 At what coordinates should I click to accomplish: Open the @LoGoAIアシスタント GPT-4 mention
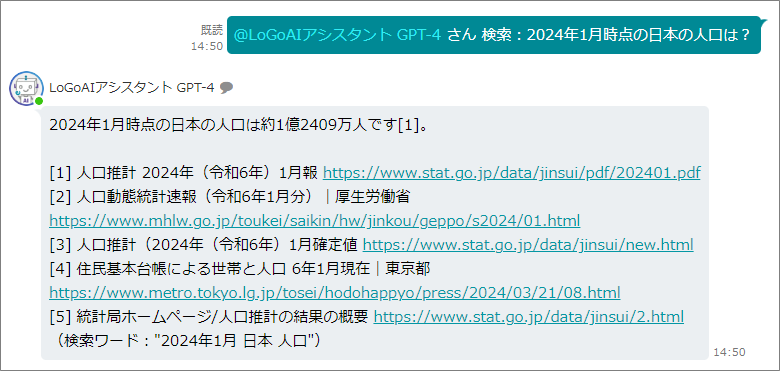337,35
